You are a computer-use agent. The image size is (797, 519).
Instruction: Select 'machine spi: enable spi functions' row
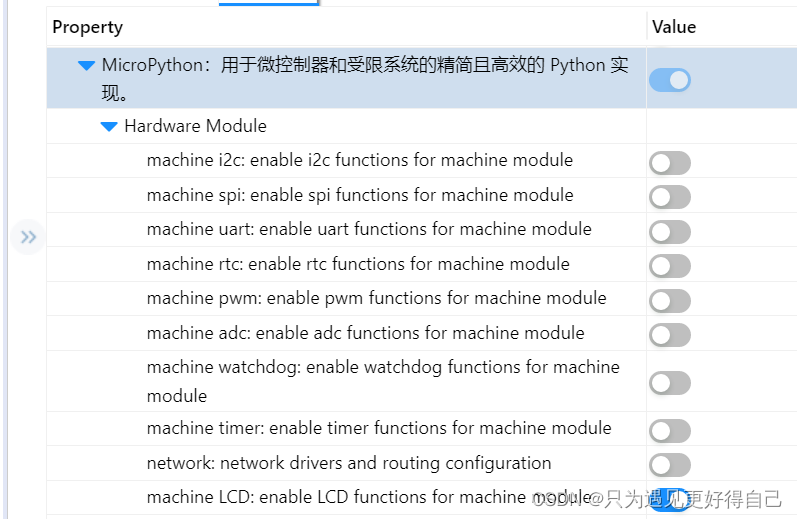coord(360,195)
